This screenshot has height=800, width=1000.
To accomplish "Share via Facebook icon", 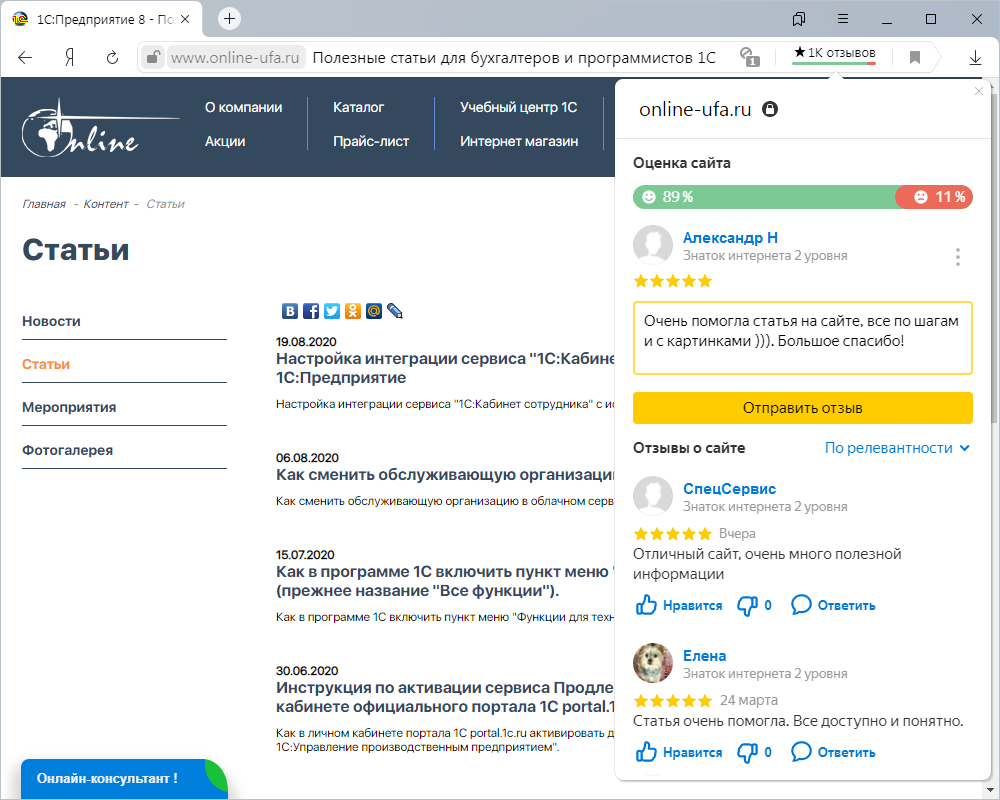I will tap(311, 311).
